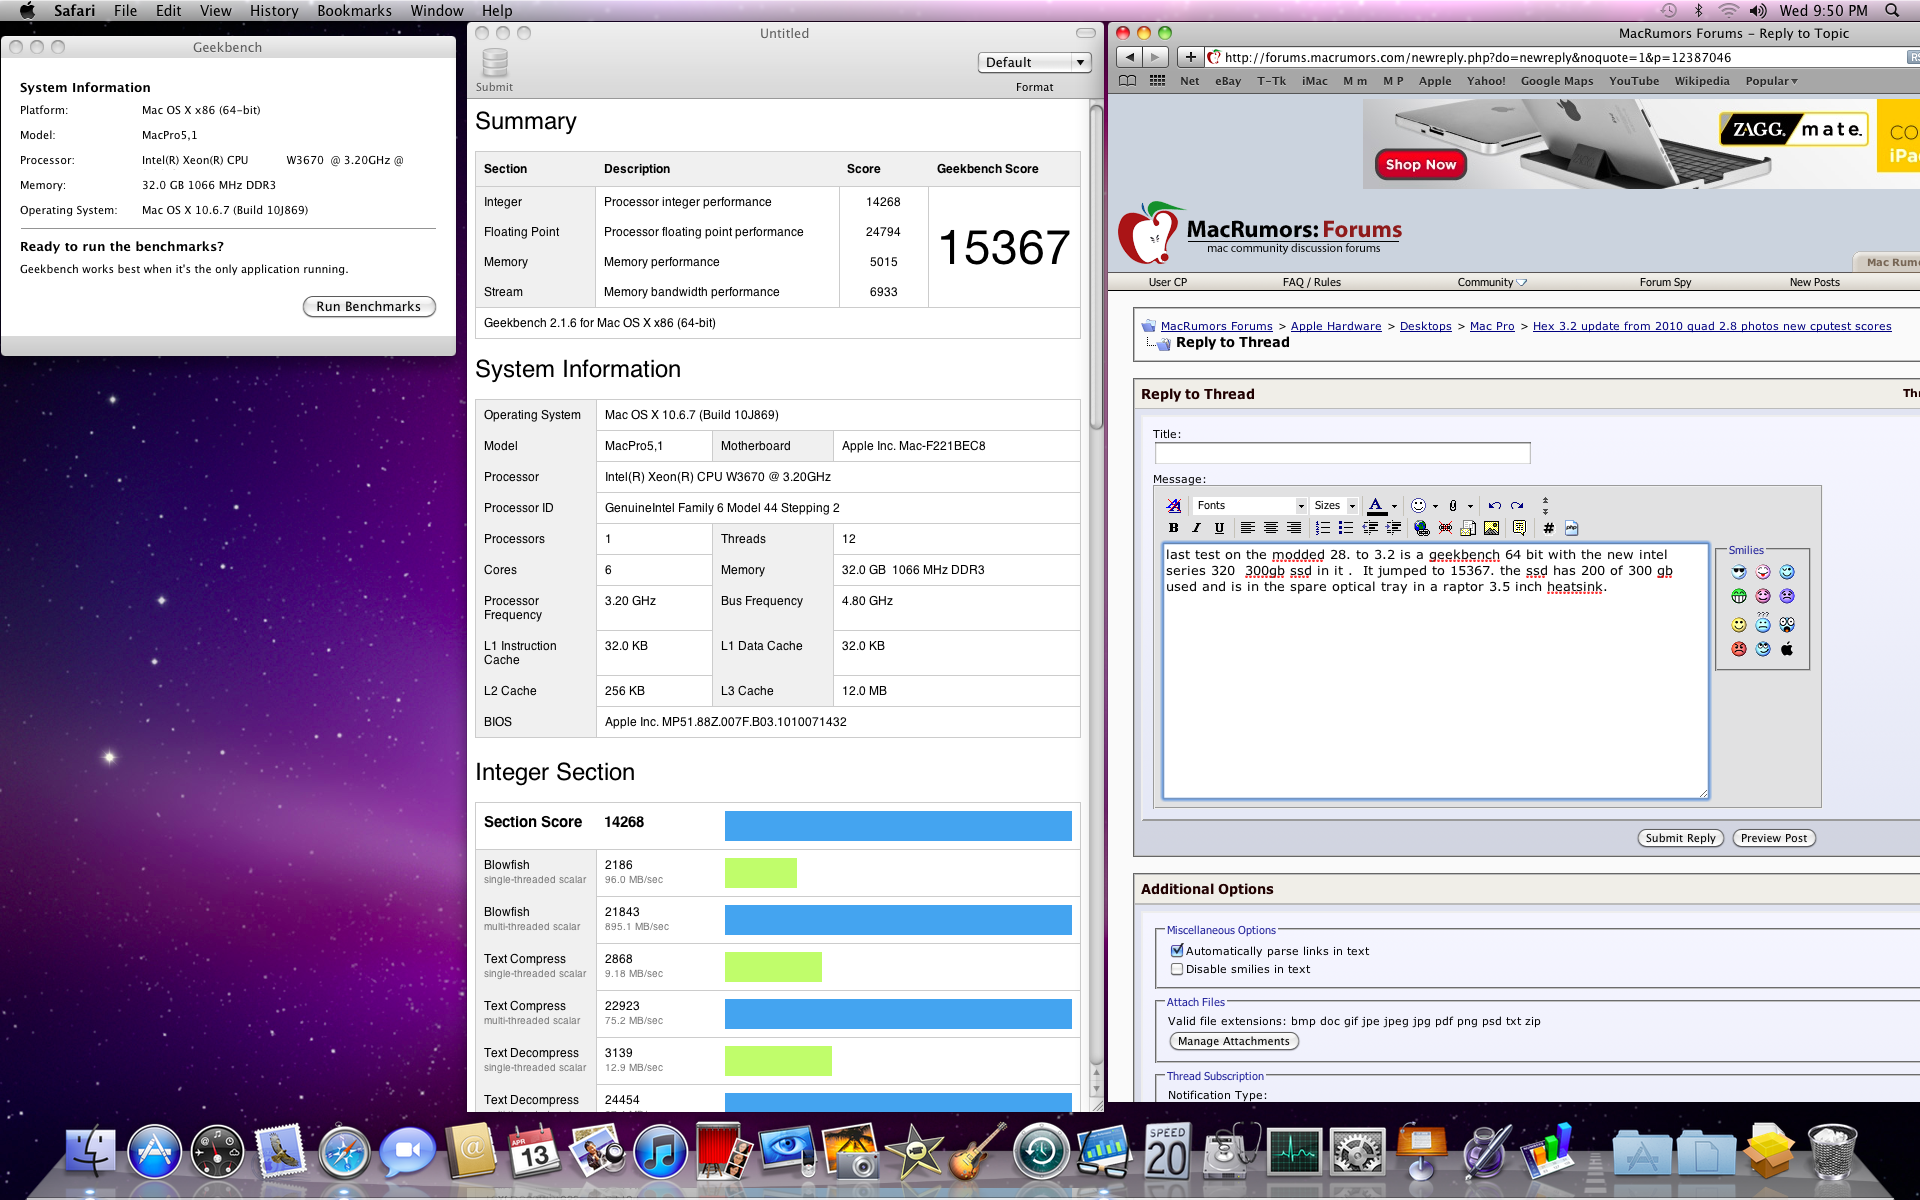Viewport: 1920px width, 1200px height.
Task: Open System Preferences from the Dock
Action: click(x=1358, y=1154)
